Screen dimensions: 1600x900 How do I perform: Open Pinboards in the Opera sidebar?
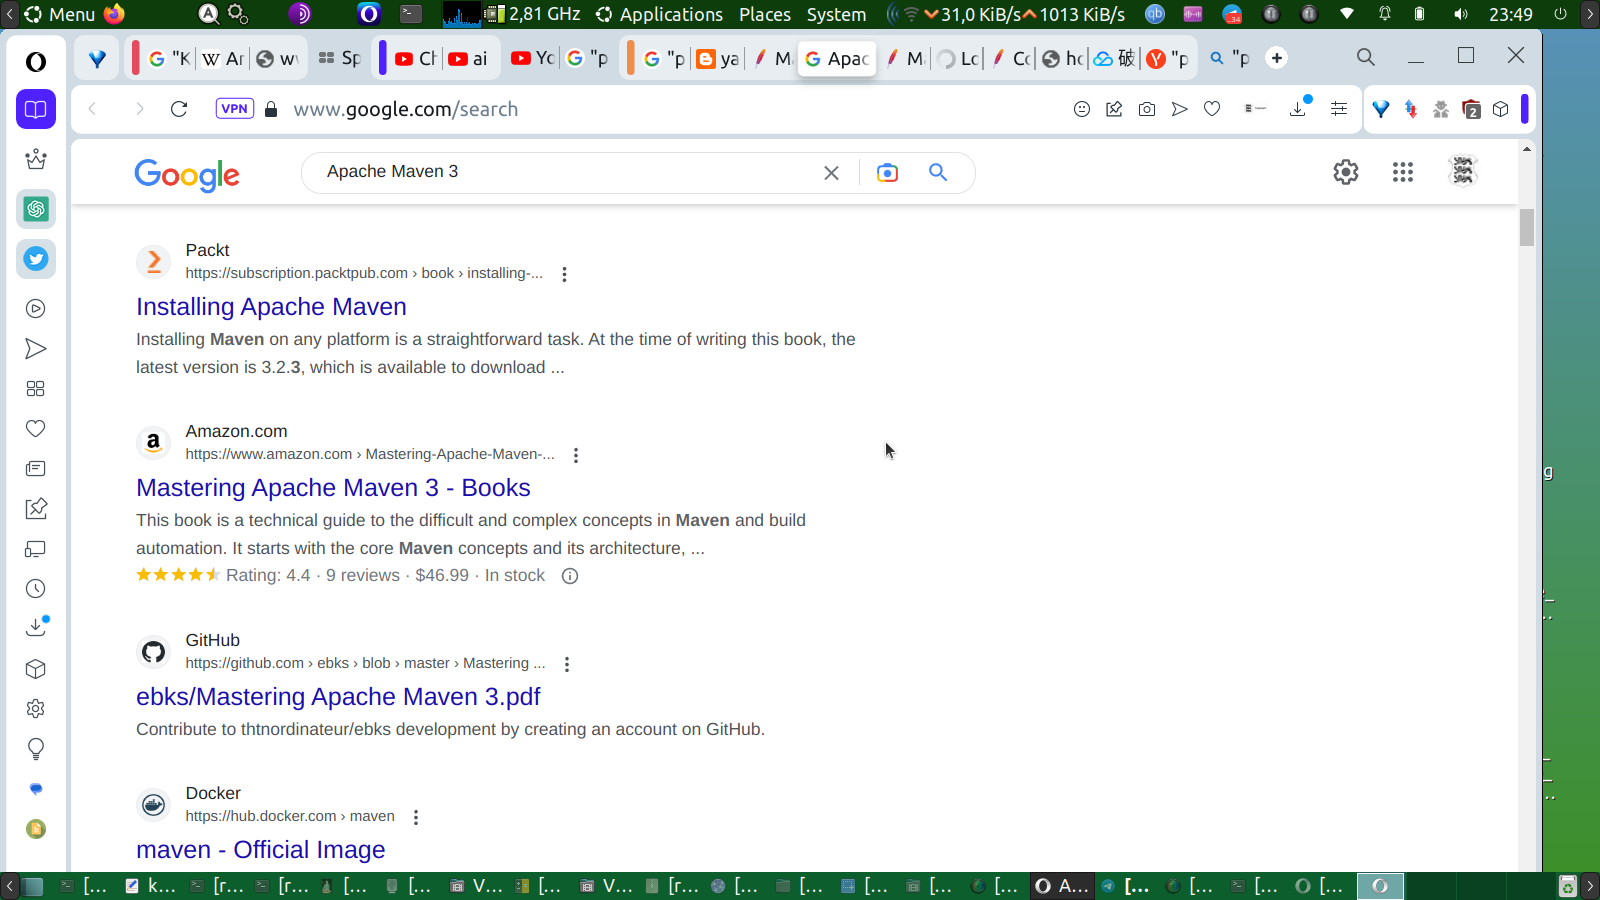pos(36,509)
